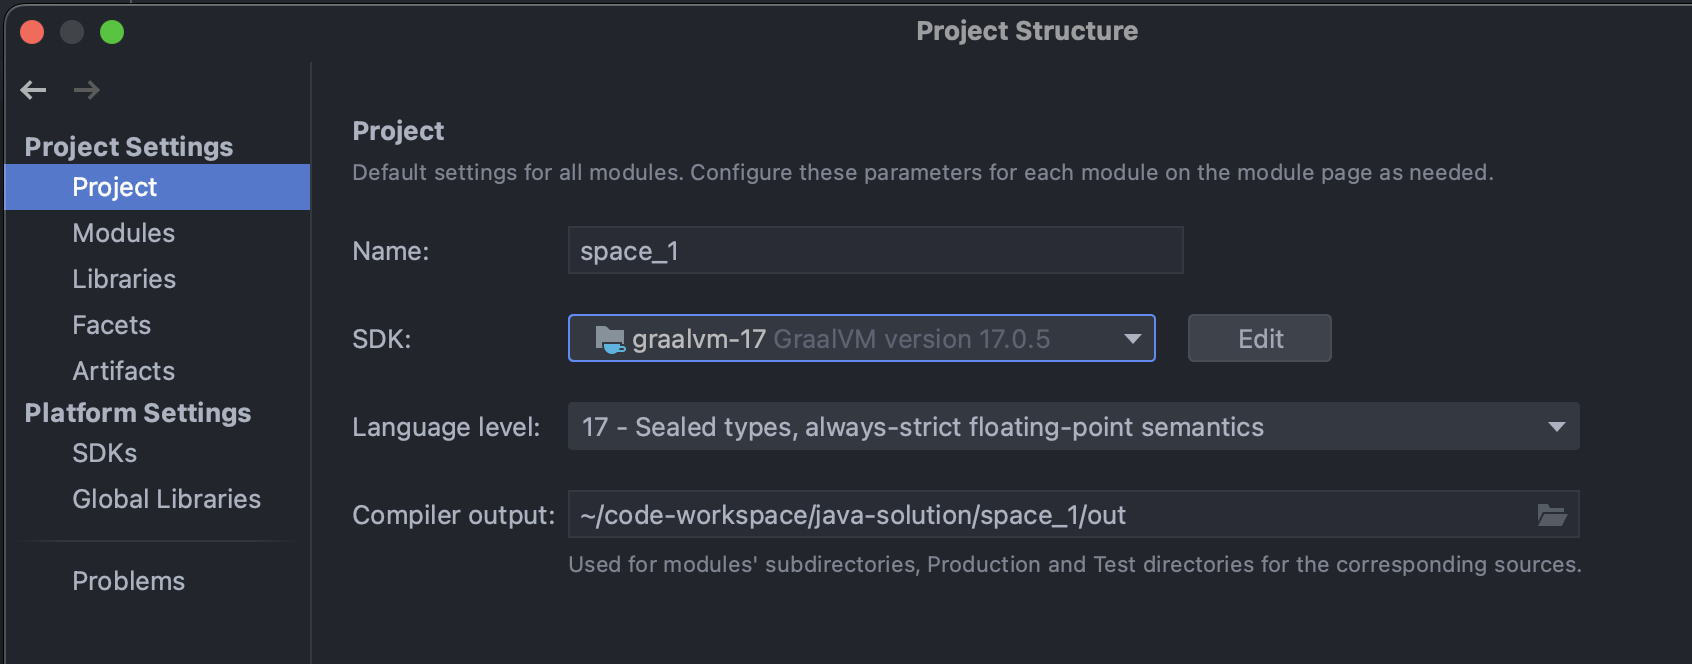
Task: Click the back navigation arrow
Action: [33, 90]
